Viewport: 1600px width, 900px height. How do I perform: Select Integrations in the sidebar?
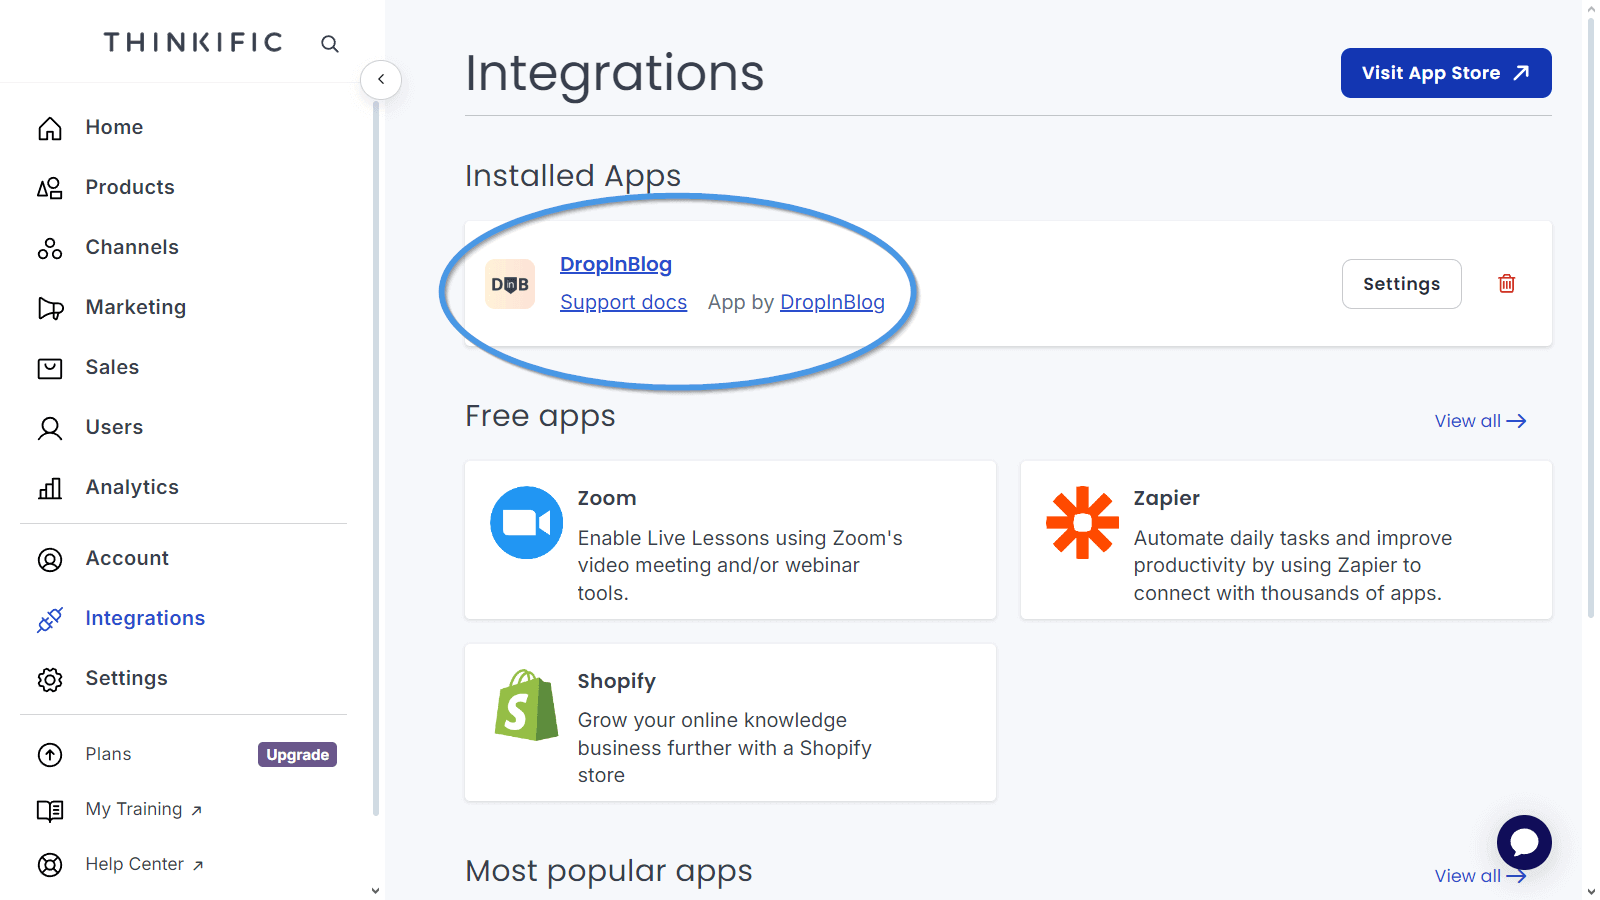[x=145, y=618]
